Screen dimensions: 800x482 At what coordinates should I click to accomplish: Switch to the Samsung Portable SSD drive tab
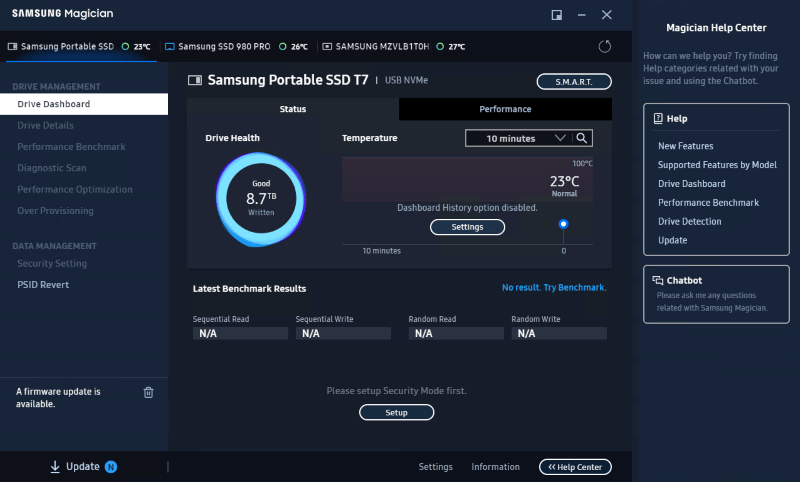pos(79,46)
